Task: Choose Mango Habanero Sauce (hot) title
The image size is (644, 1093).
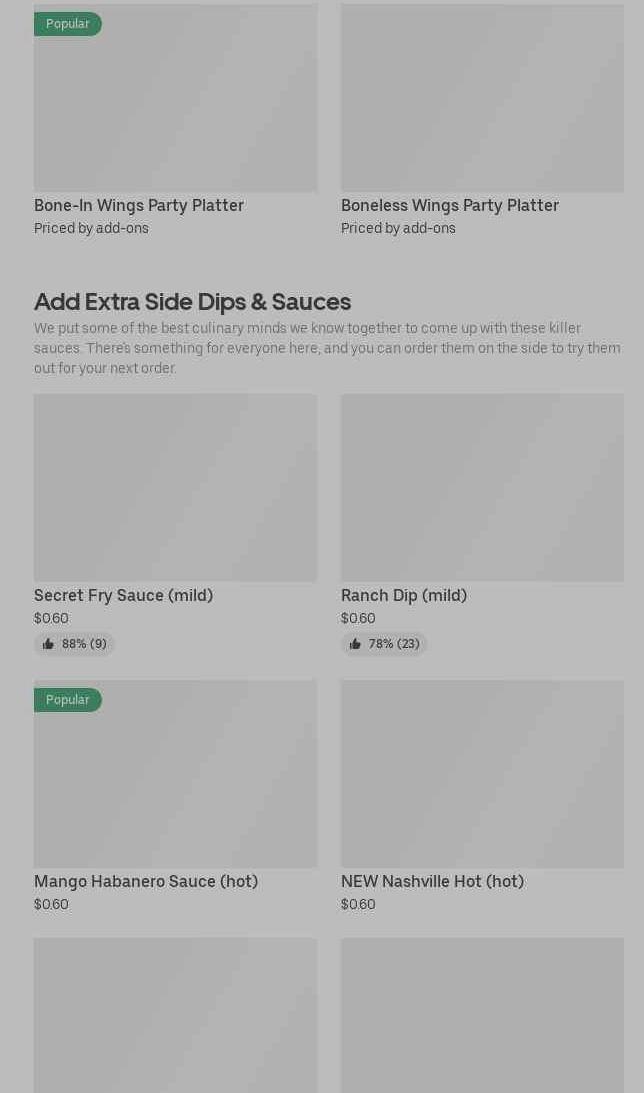Action: (146, 881)
